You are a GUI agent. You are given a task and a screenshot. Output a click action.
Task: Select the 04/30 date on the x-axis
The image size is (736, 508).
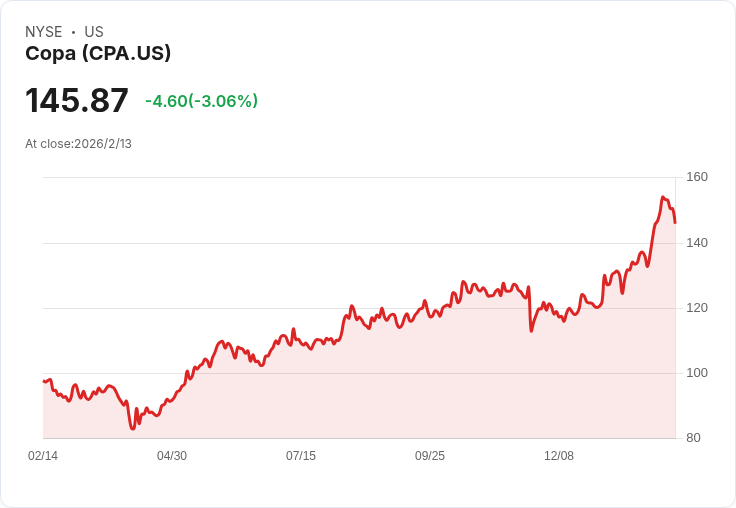pos(172,456)
